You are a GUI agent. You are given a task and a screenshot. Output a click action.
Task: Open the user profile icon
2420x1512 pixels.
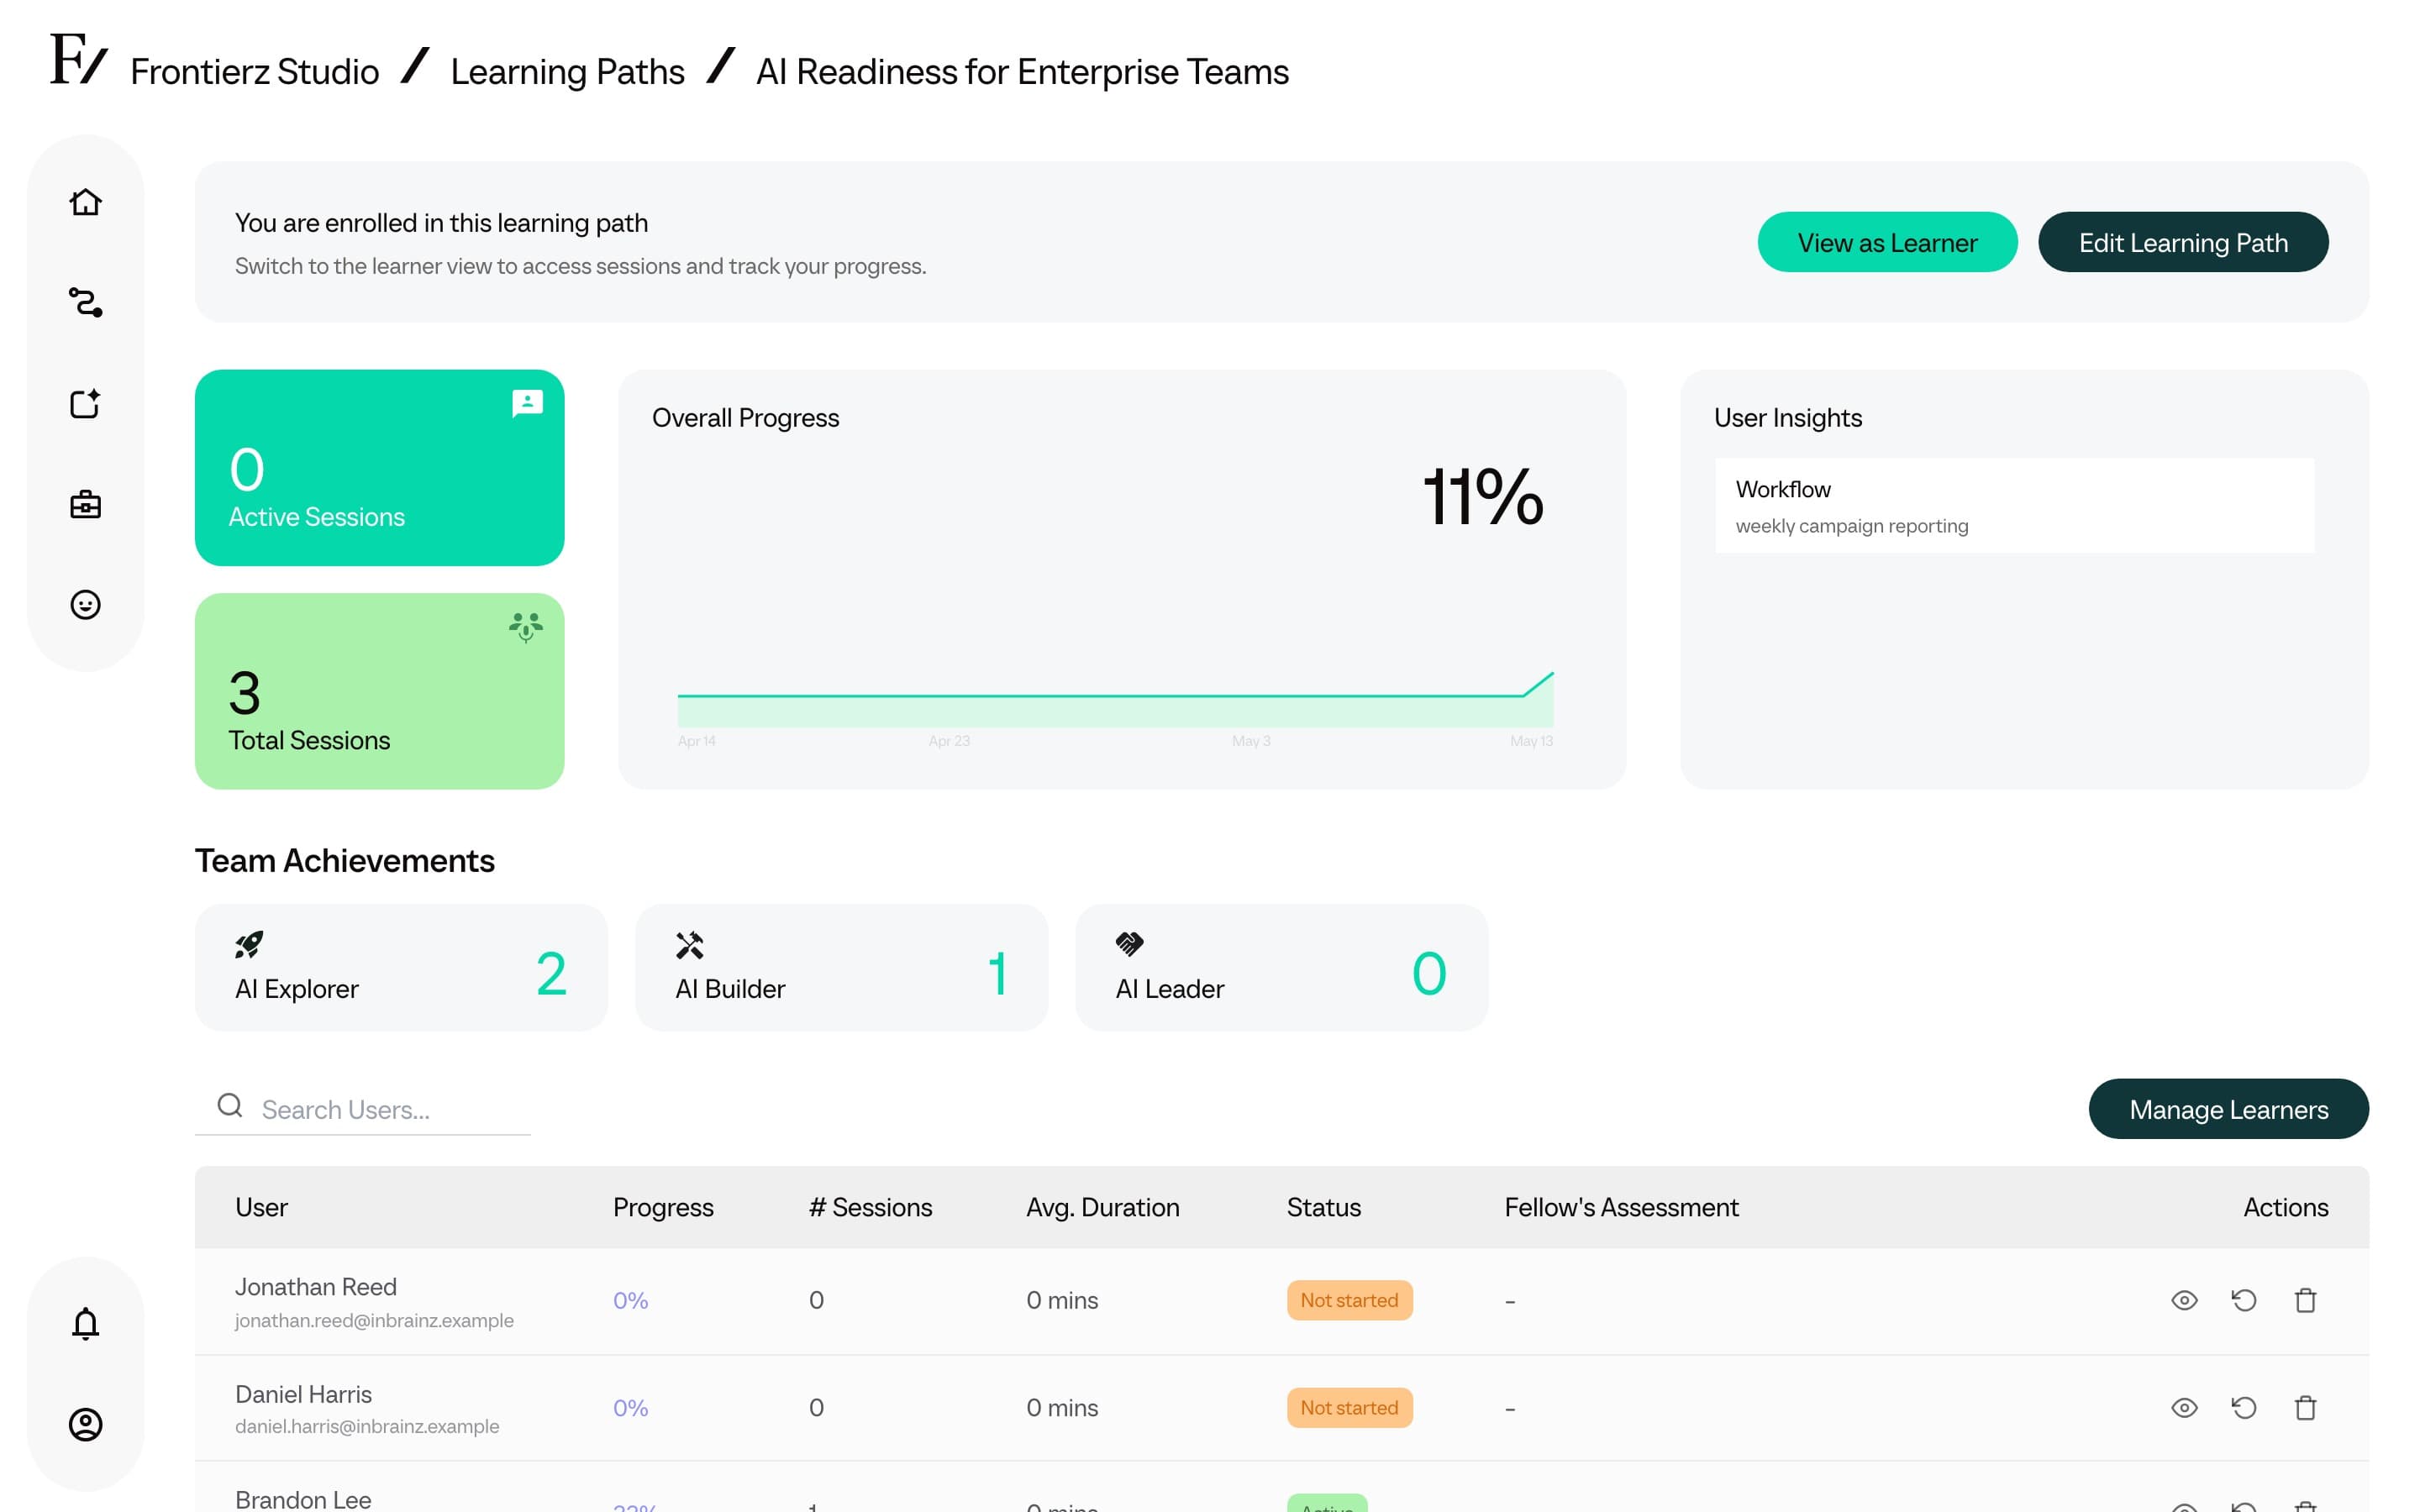85,1424
